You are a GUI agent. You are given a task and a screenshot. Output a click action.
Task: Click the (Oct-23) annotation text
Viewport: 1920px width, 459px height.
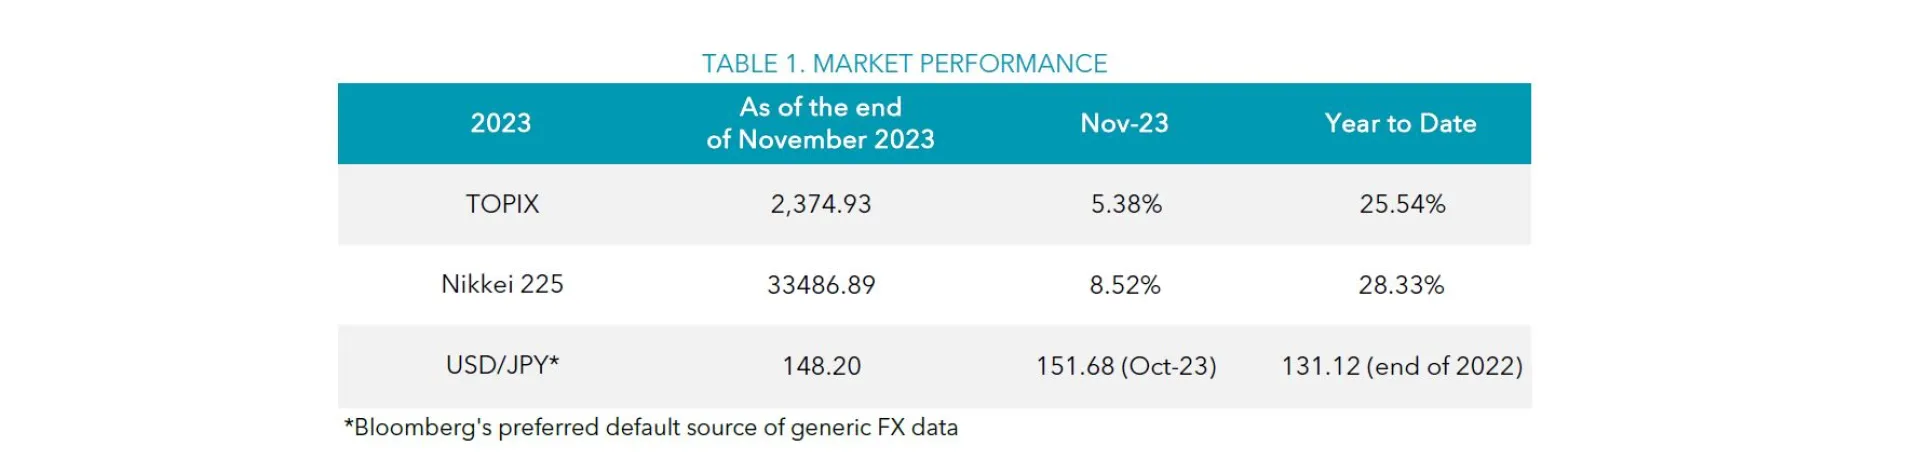(x=1168, y=366)
